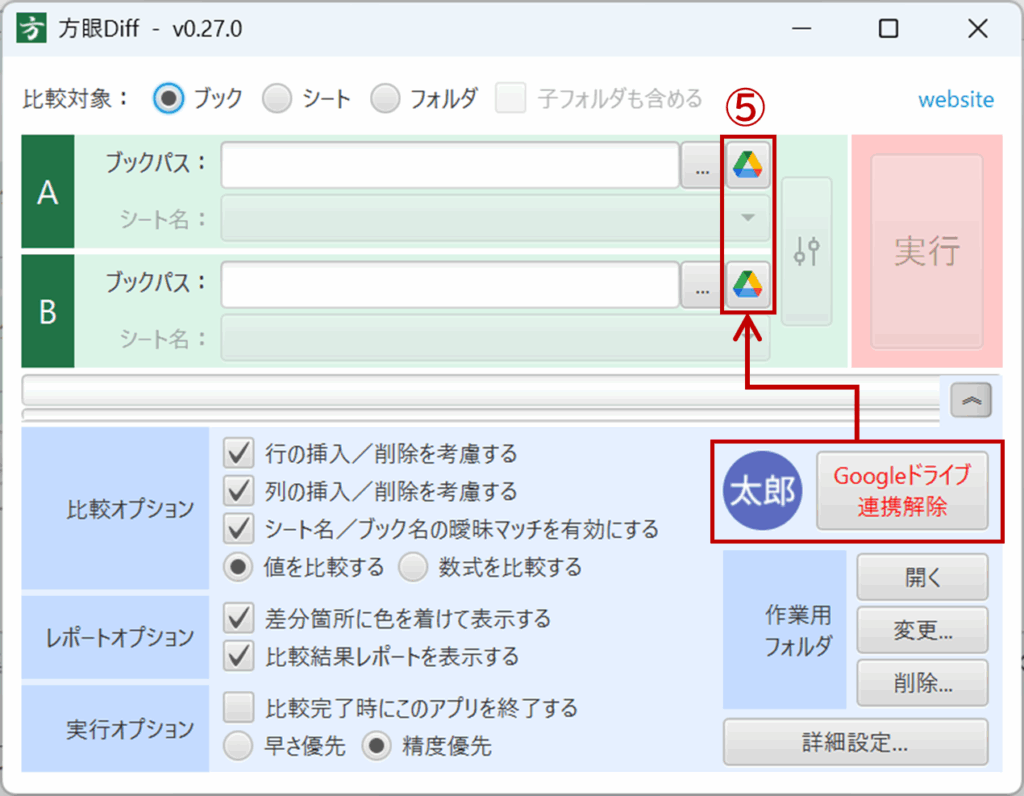This screenshot has height=796, width=1024.
Task: Open the sheet name dropdown for A
Action: click(x=748, y=218)
